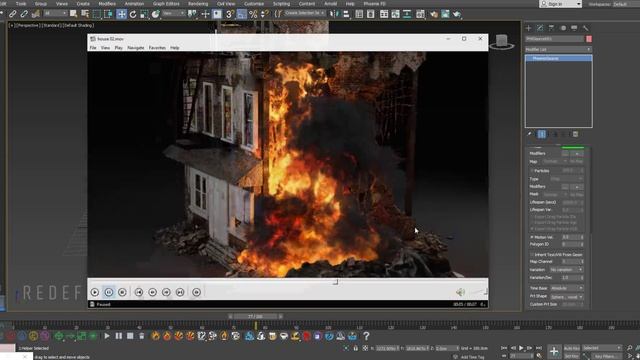Toggle the Particles checkbox
640x360 pixels.
pyautogui.click(x=532, y=171)
